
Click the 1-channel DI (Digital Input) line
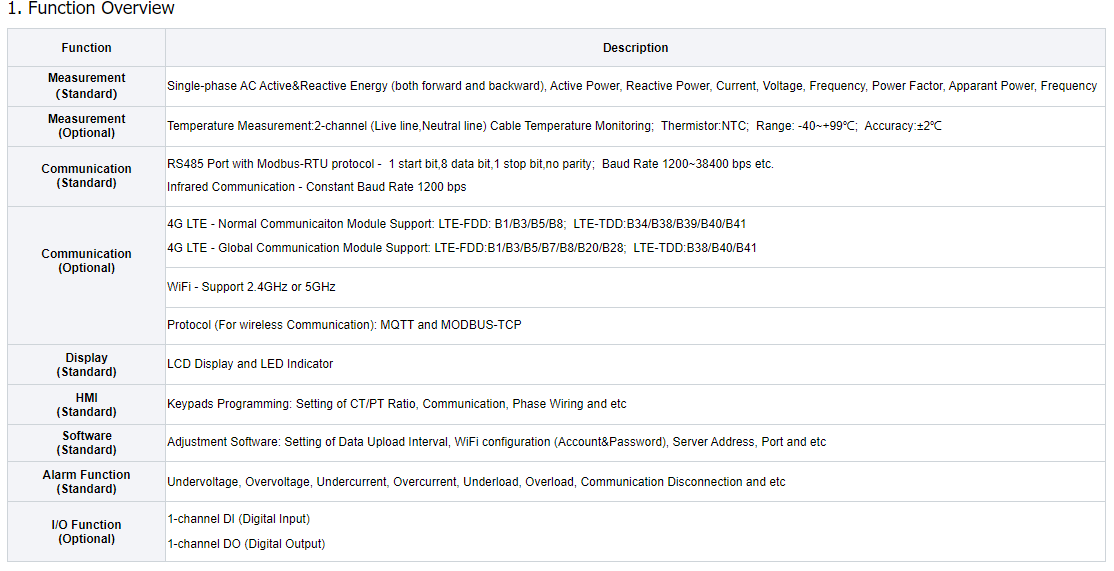pyautogui.click(x=238, y=519)
